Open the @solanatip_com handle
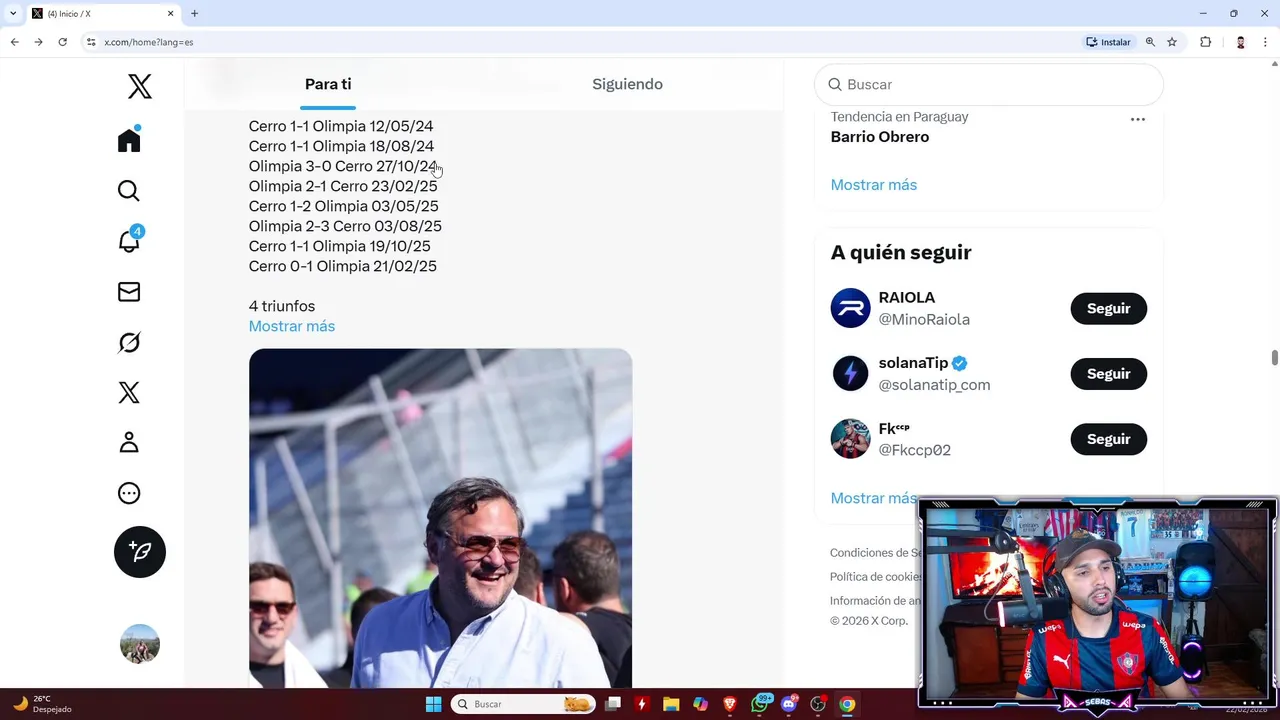This screenshot has height=720, width=1280. pos(934,385)
